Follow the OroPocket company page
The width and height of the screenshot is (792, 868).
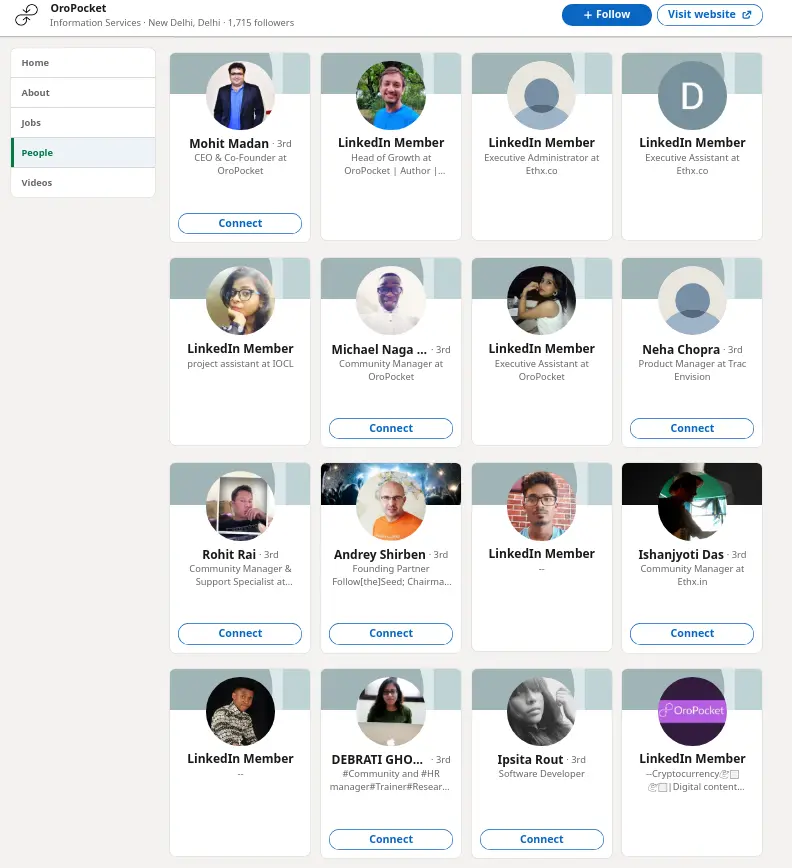(x=606, y=14)
